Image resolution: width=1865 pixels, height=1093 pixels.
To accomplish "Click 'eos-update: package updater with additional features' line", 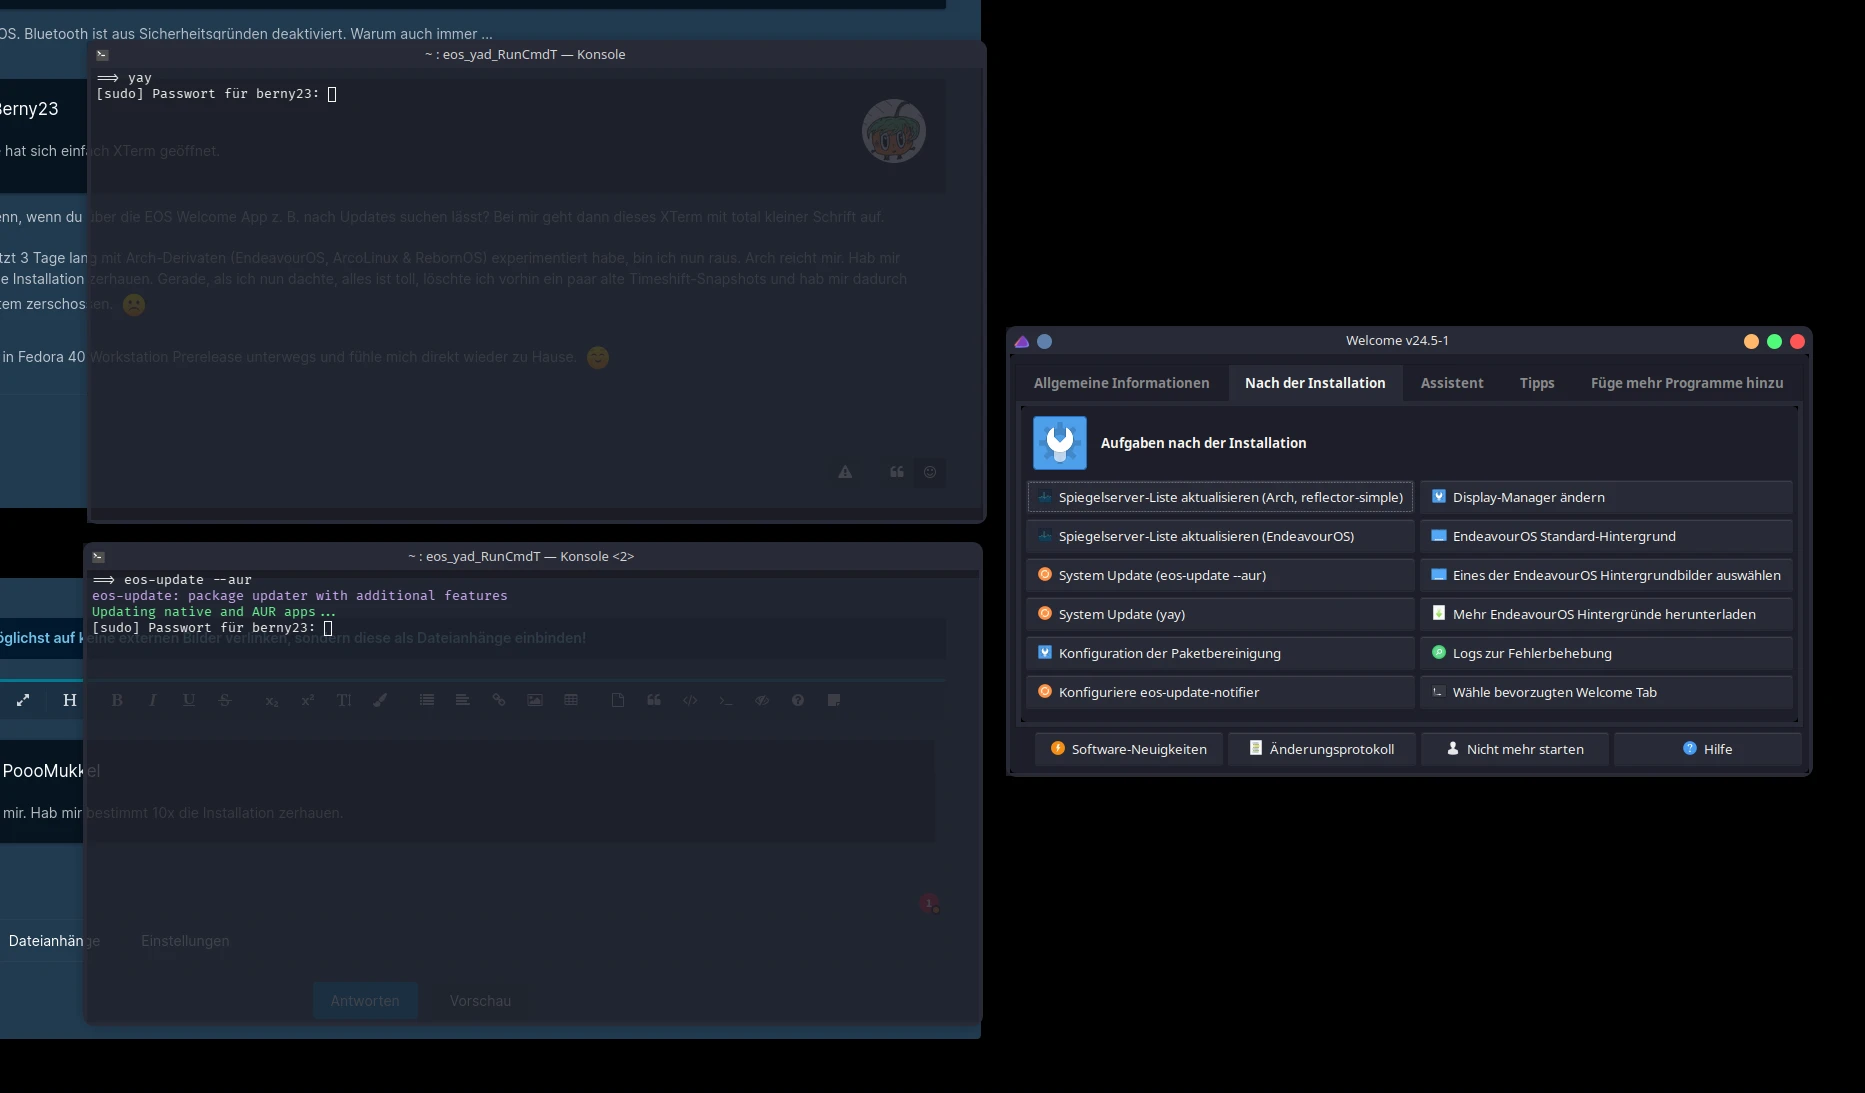I will coord(300,596).
